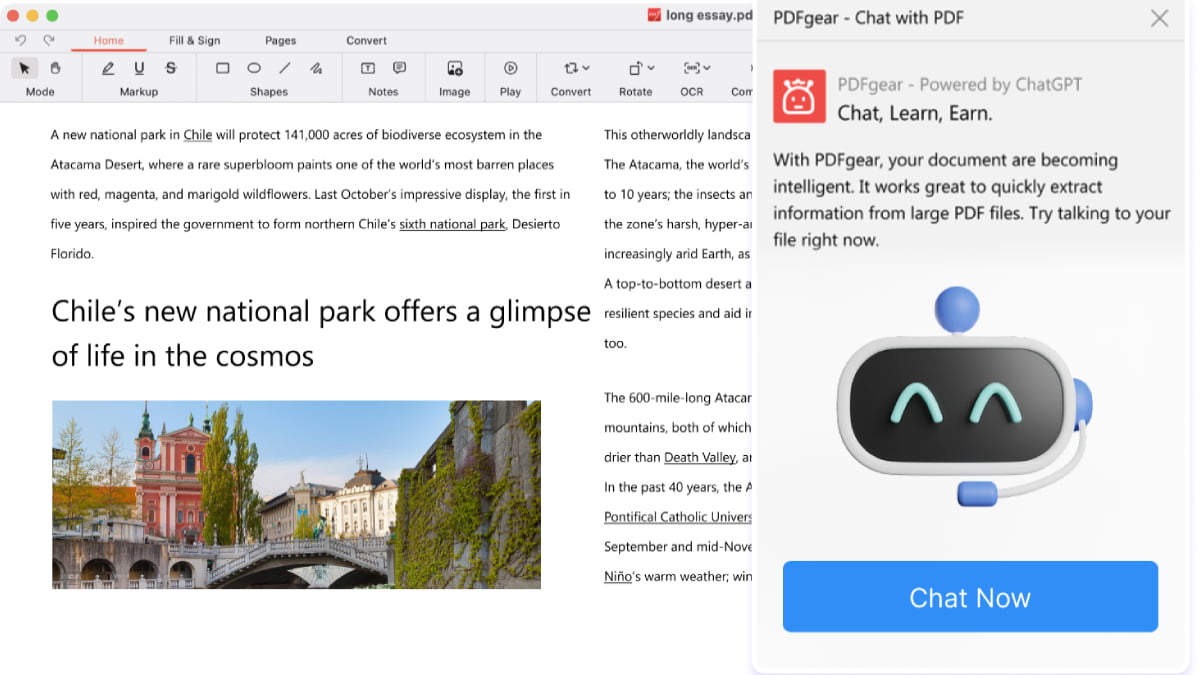Select the ellipse shape tool
Image resolution: width=1200 pixels, height=675 pixels.
click(254, 68)
